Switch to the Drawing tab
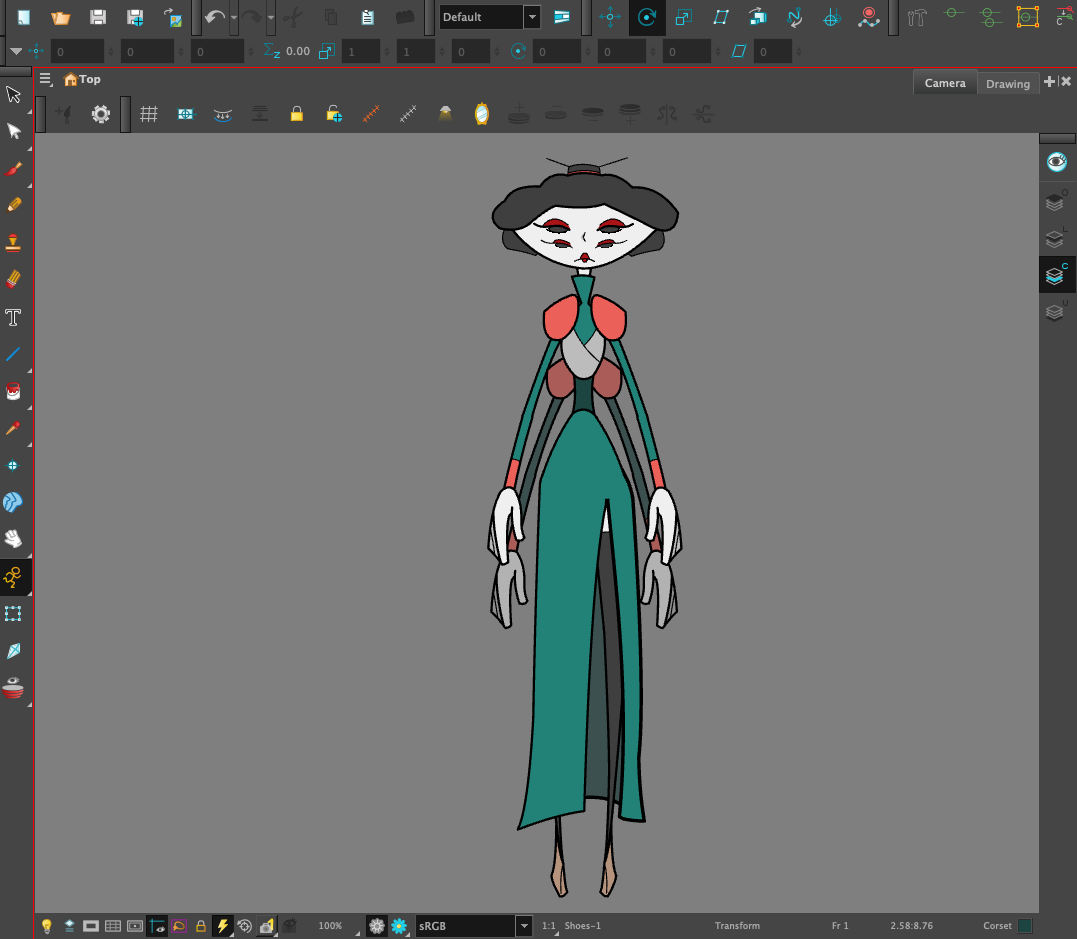Screen dimensions: 1077x939 1008,83
